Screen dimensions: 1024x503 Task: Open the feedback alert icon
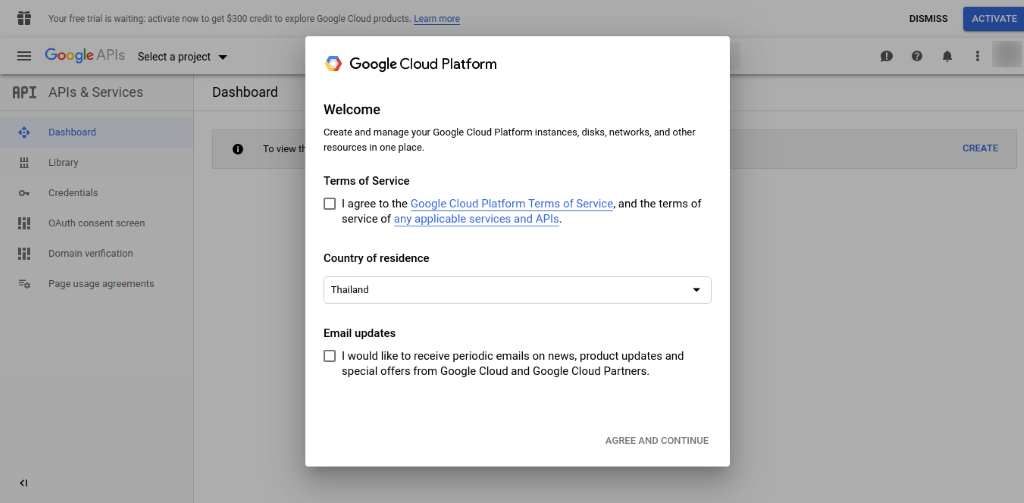click(886, 56)
